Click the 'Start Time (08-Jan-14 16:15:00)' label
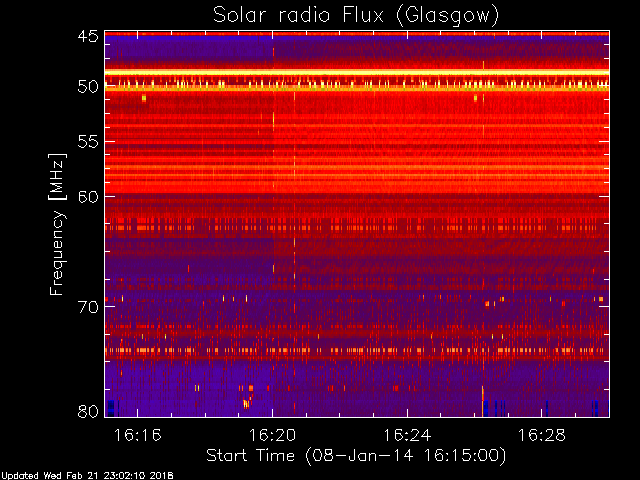The height and width of the screenshot is (480, 640). click(x=356, y=456)
